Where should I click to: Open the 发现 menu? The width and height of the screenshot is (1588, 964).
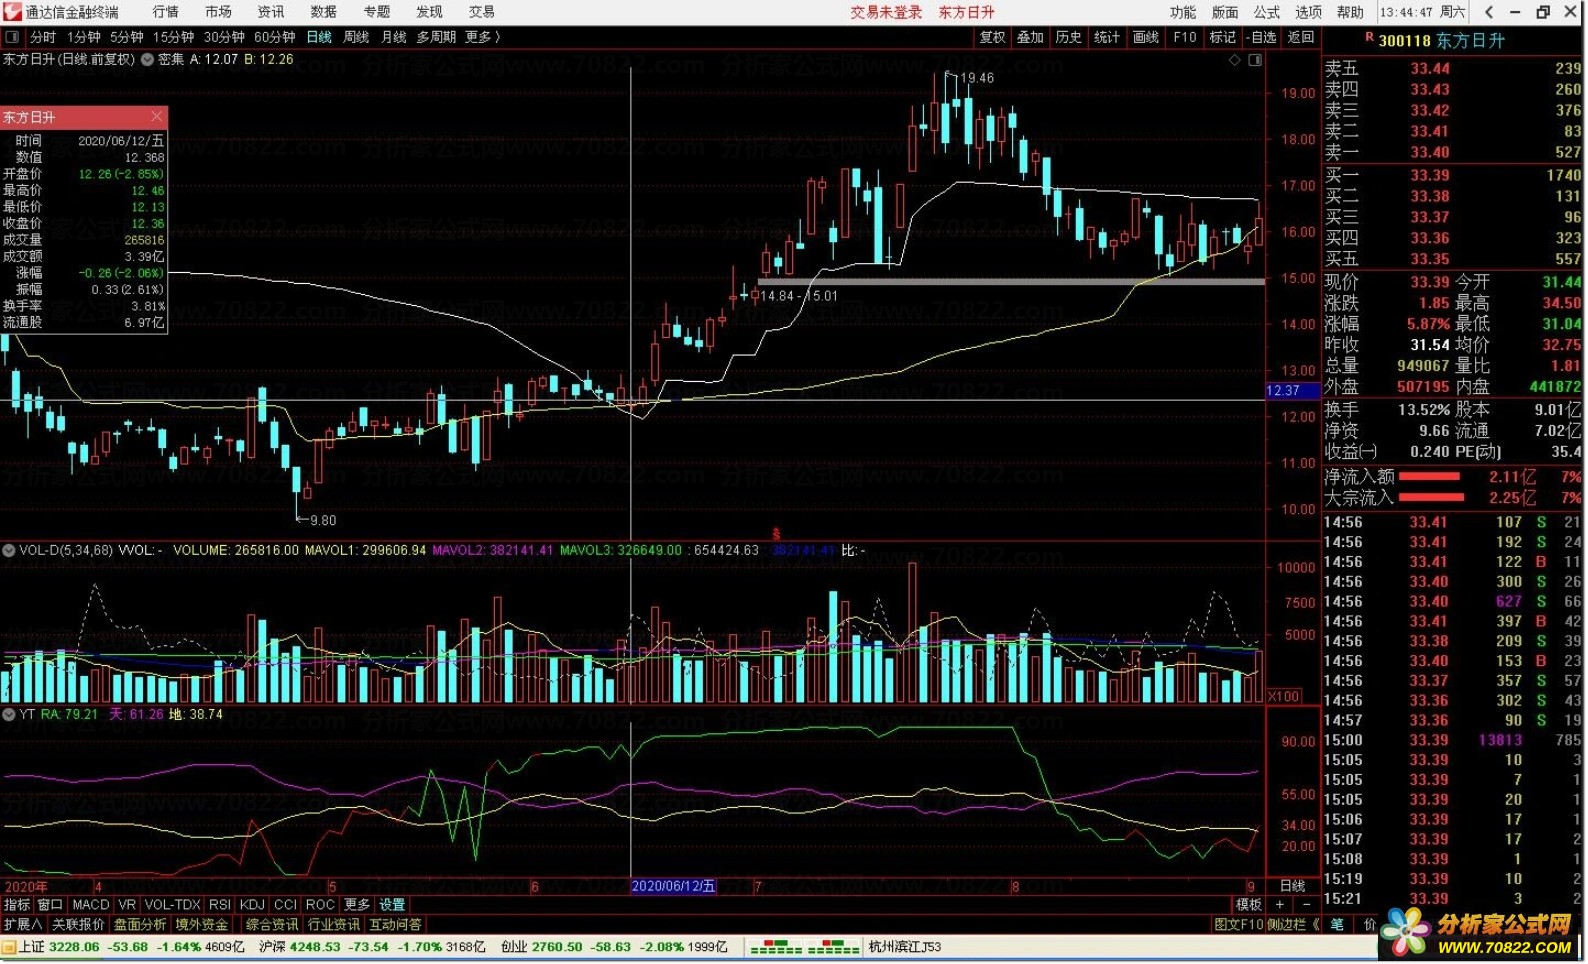pyautogui.click(x=430, y=12)
